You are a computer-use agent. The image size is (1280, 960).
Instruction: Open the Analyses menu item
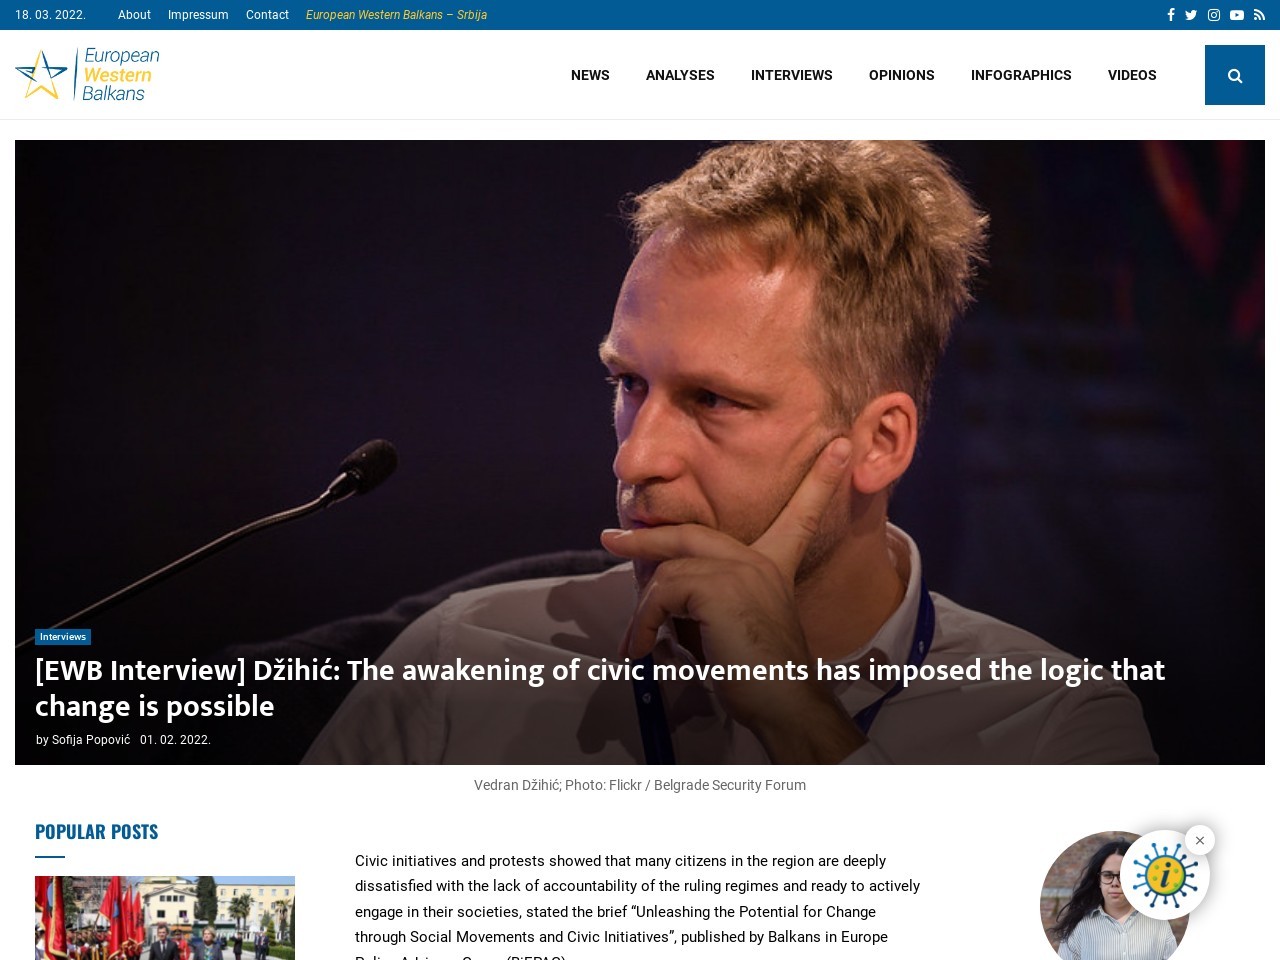pyautogui.click(x=680, y=75)
